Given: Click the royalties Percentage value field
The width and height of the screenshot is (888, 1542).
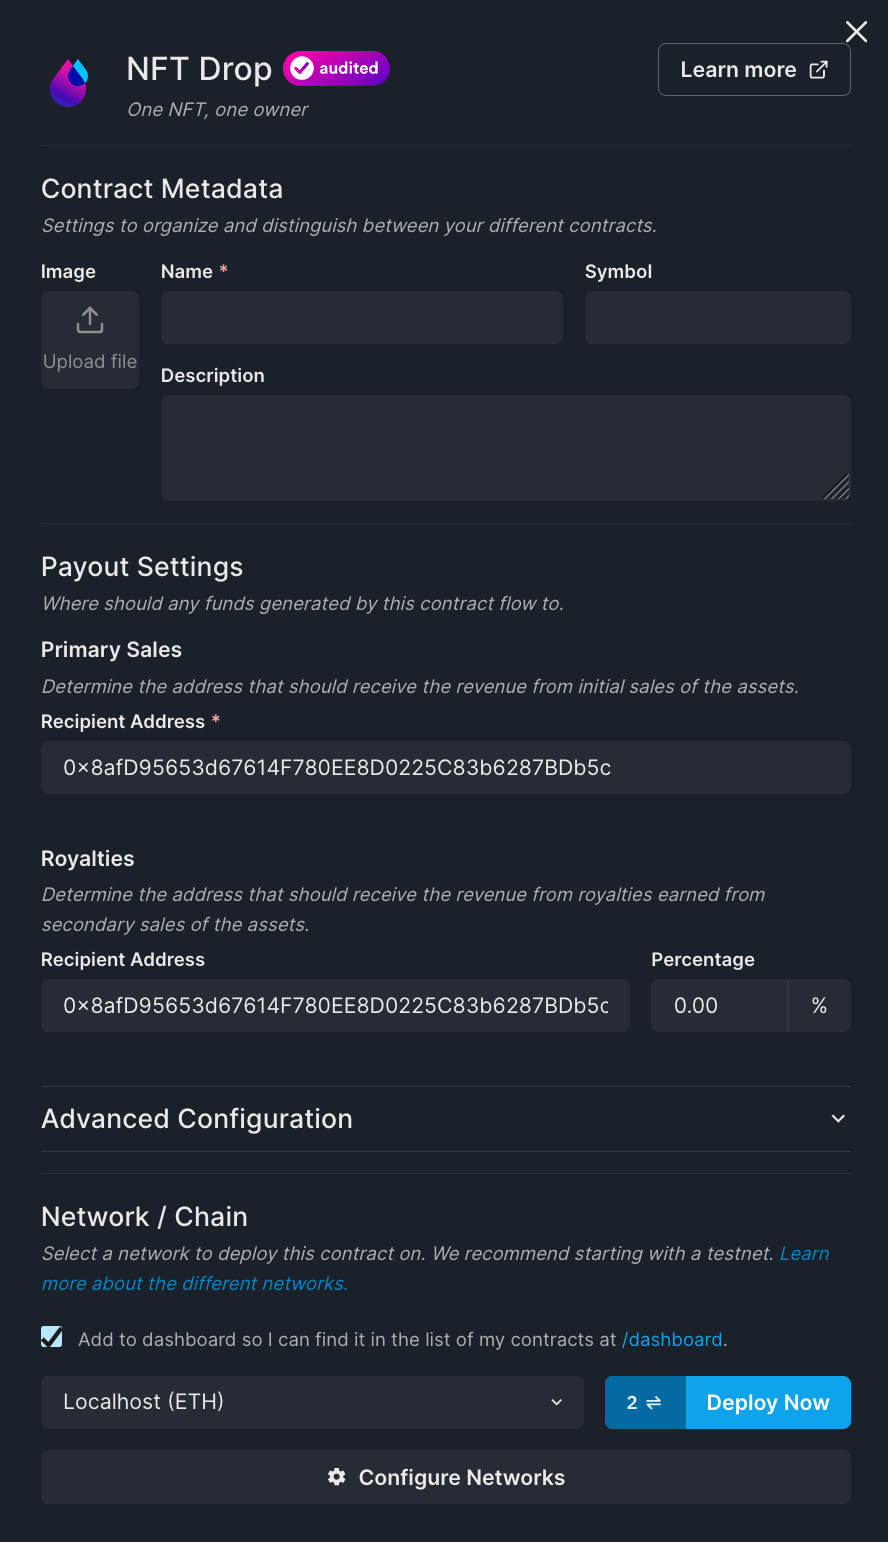Looking at the screenshot, I should tap(719, 1005).
